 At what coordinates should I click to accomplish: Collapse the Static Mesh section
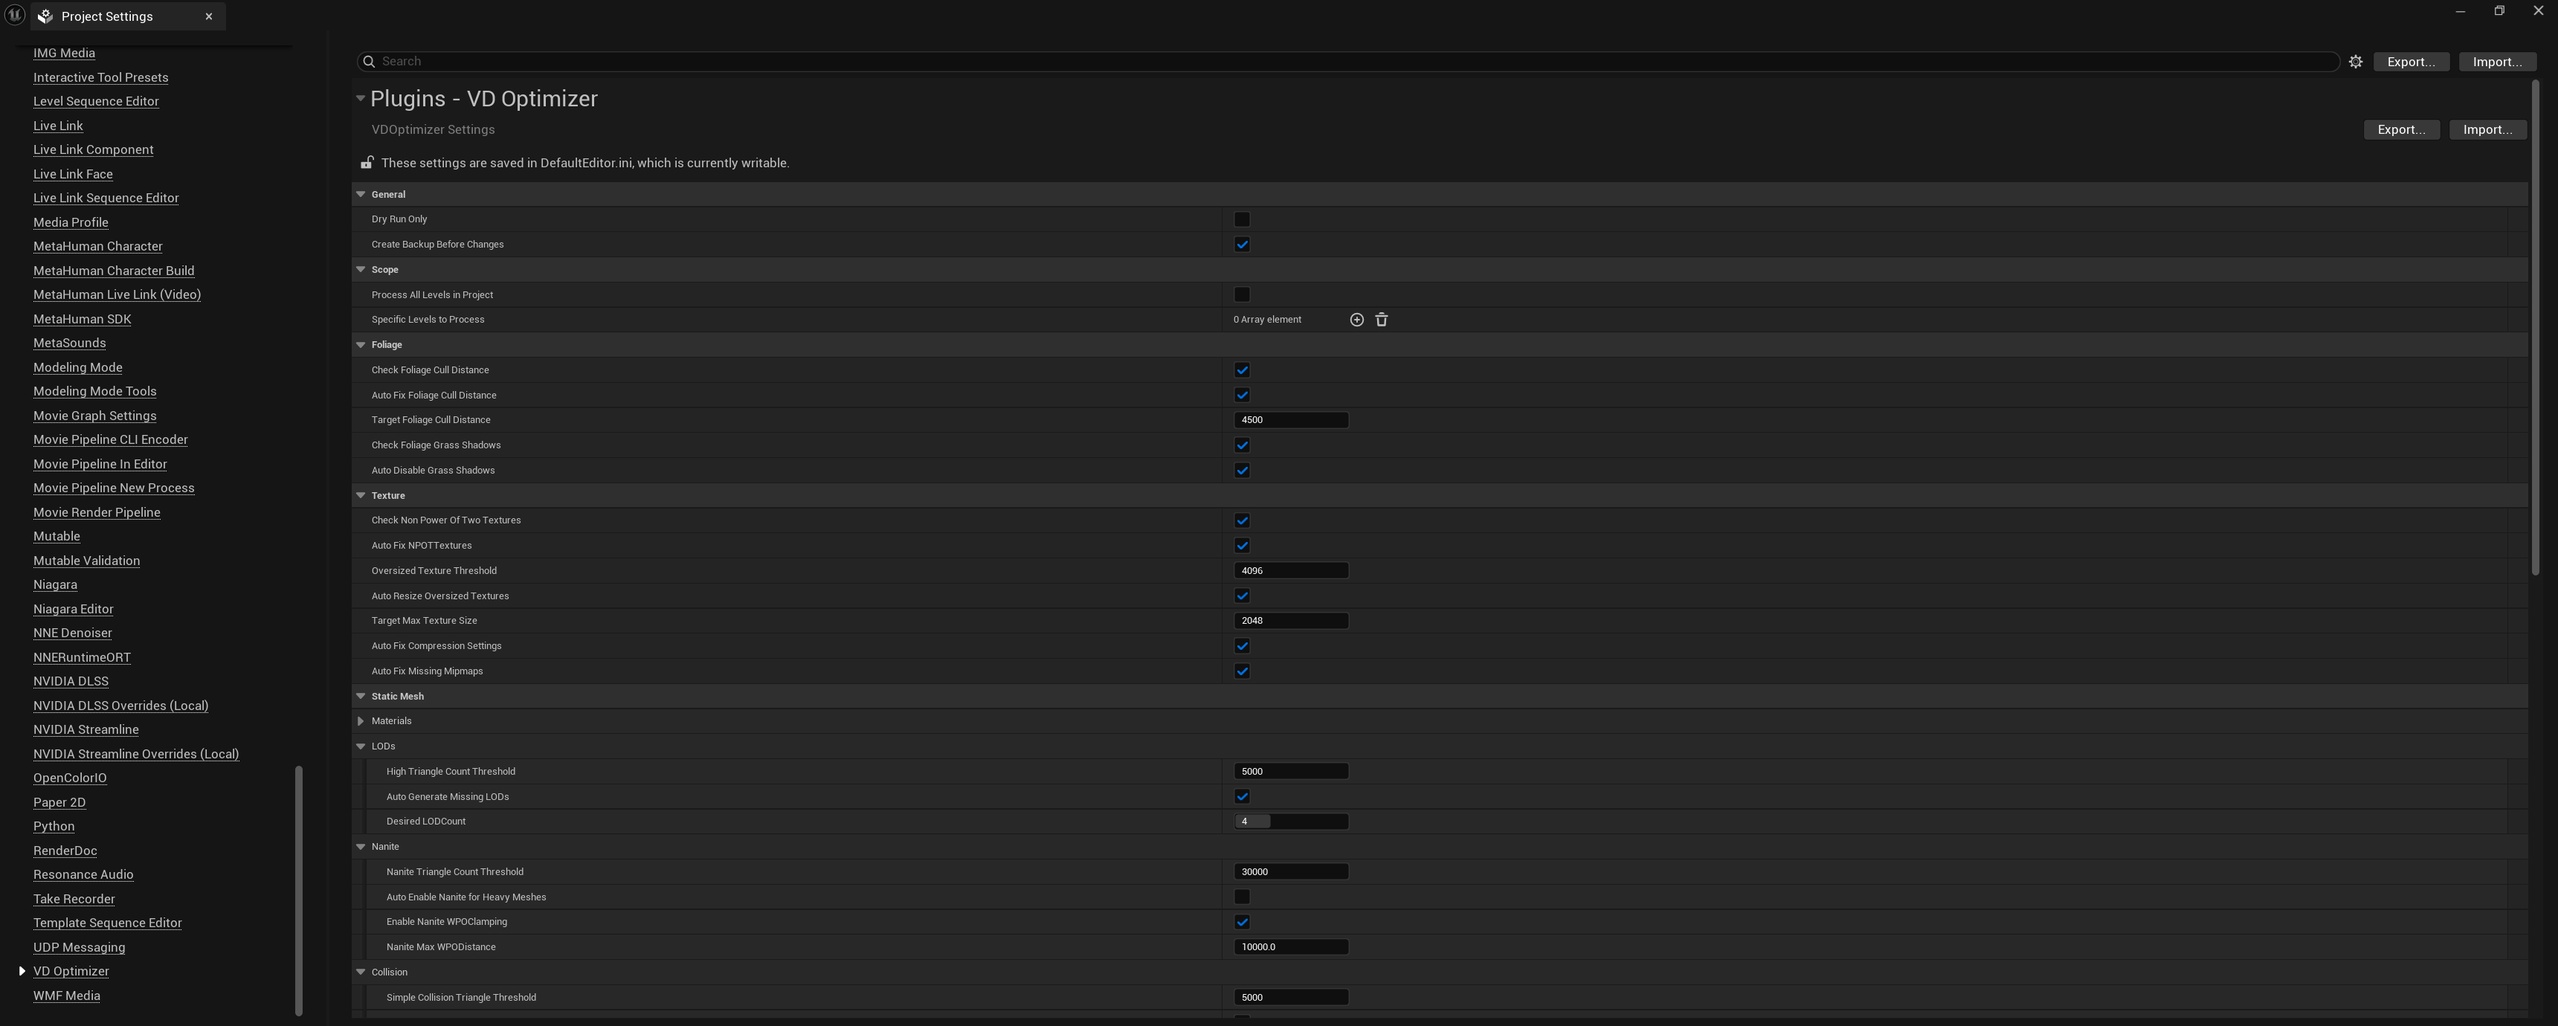point(361,696)
